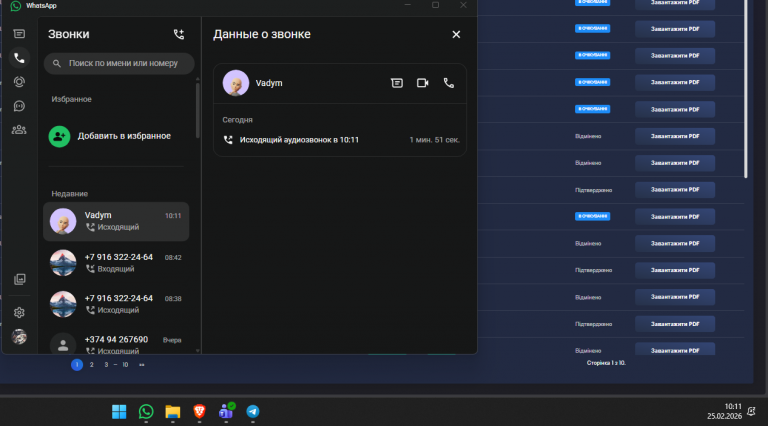
Task: Open File Explorer from the taskbar
Action: point(172,412)
